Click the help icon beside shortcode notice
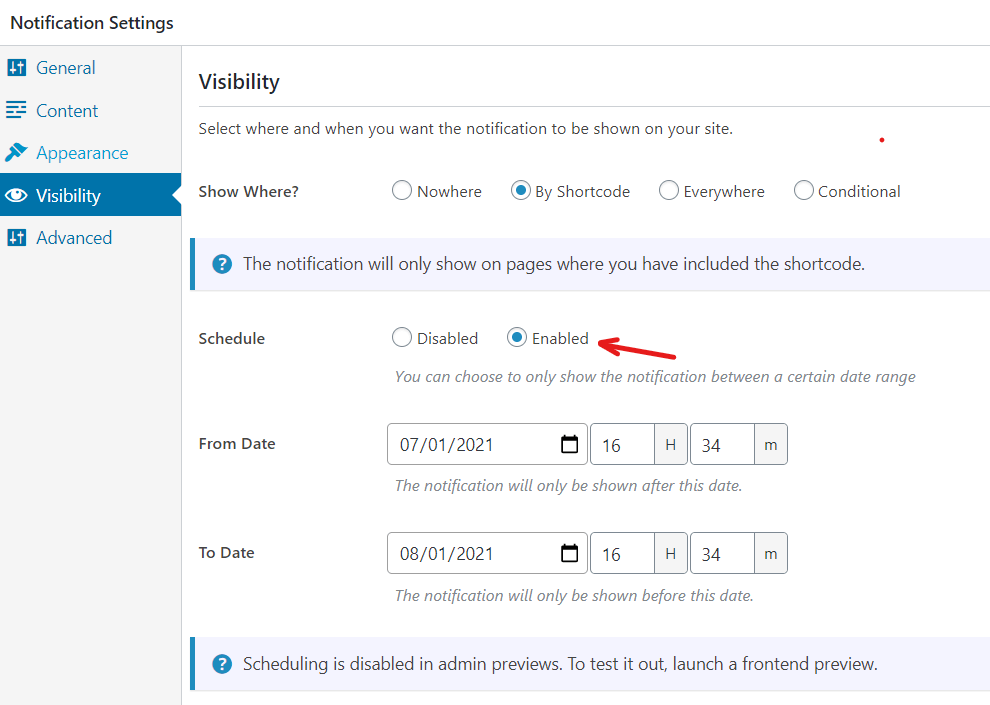The image size is (990, 705). pyautogui.click(x=222, y=264)
